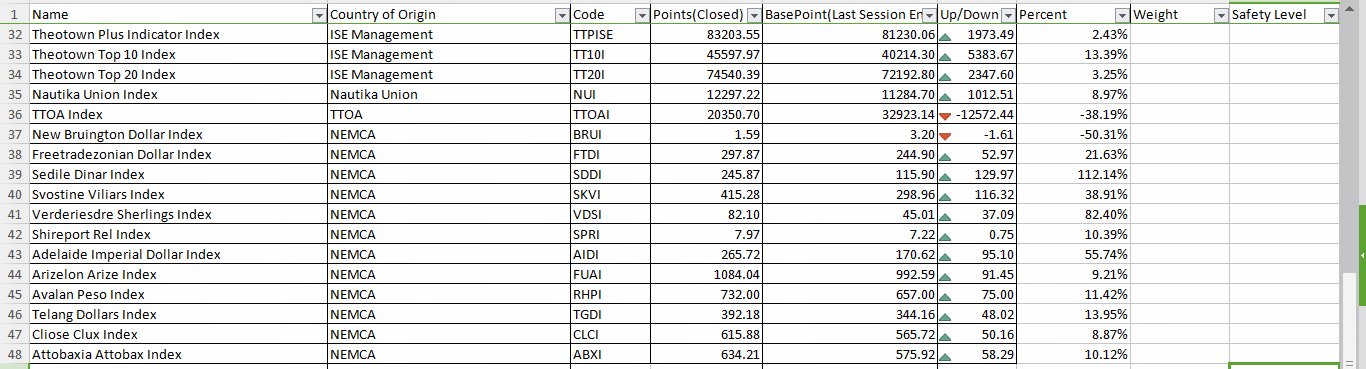Screen dimensions: 1366x369
Task: Open the Points(Closed) filter dropdown
Action: pos(753,15)
